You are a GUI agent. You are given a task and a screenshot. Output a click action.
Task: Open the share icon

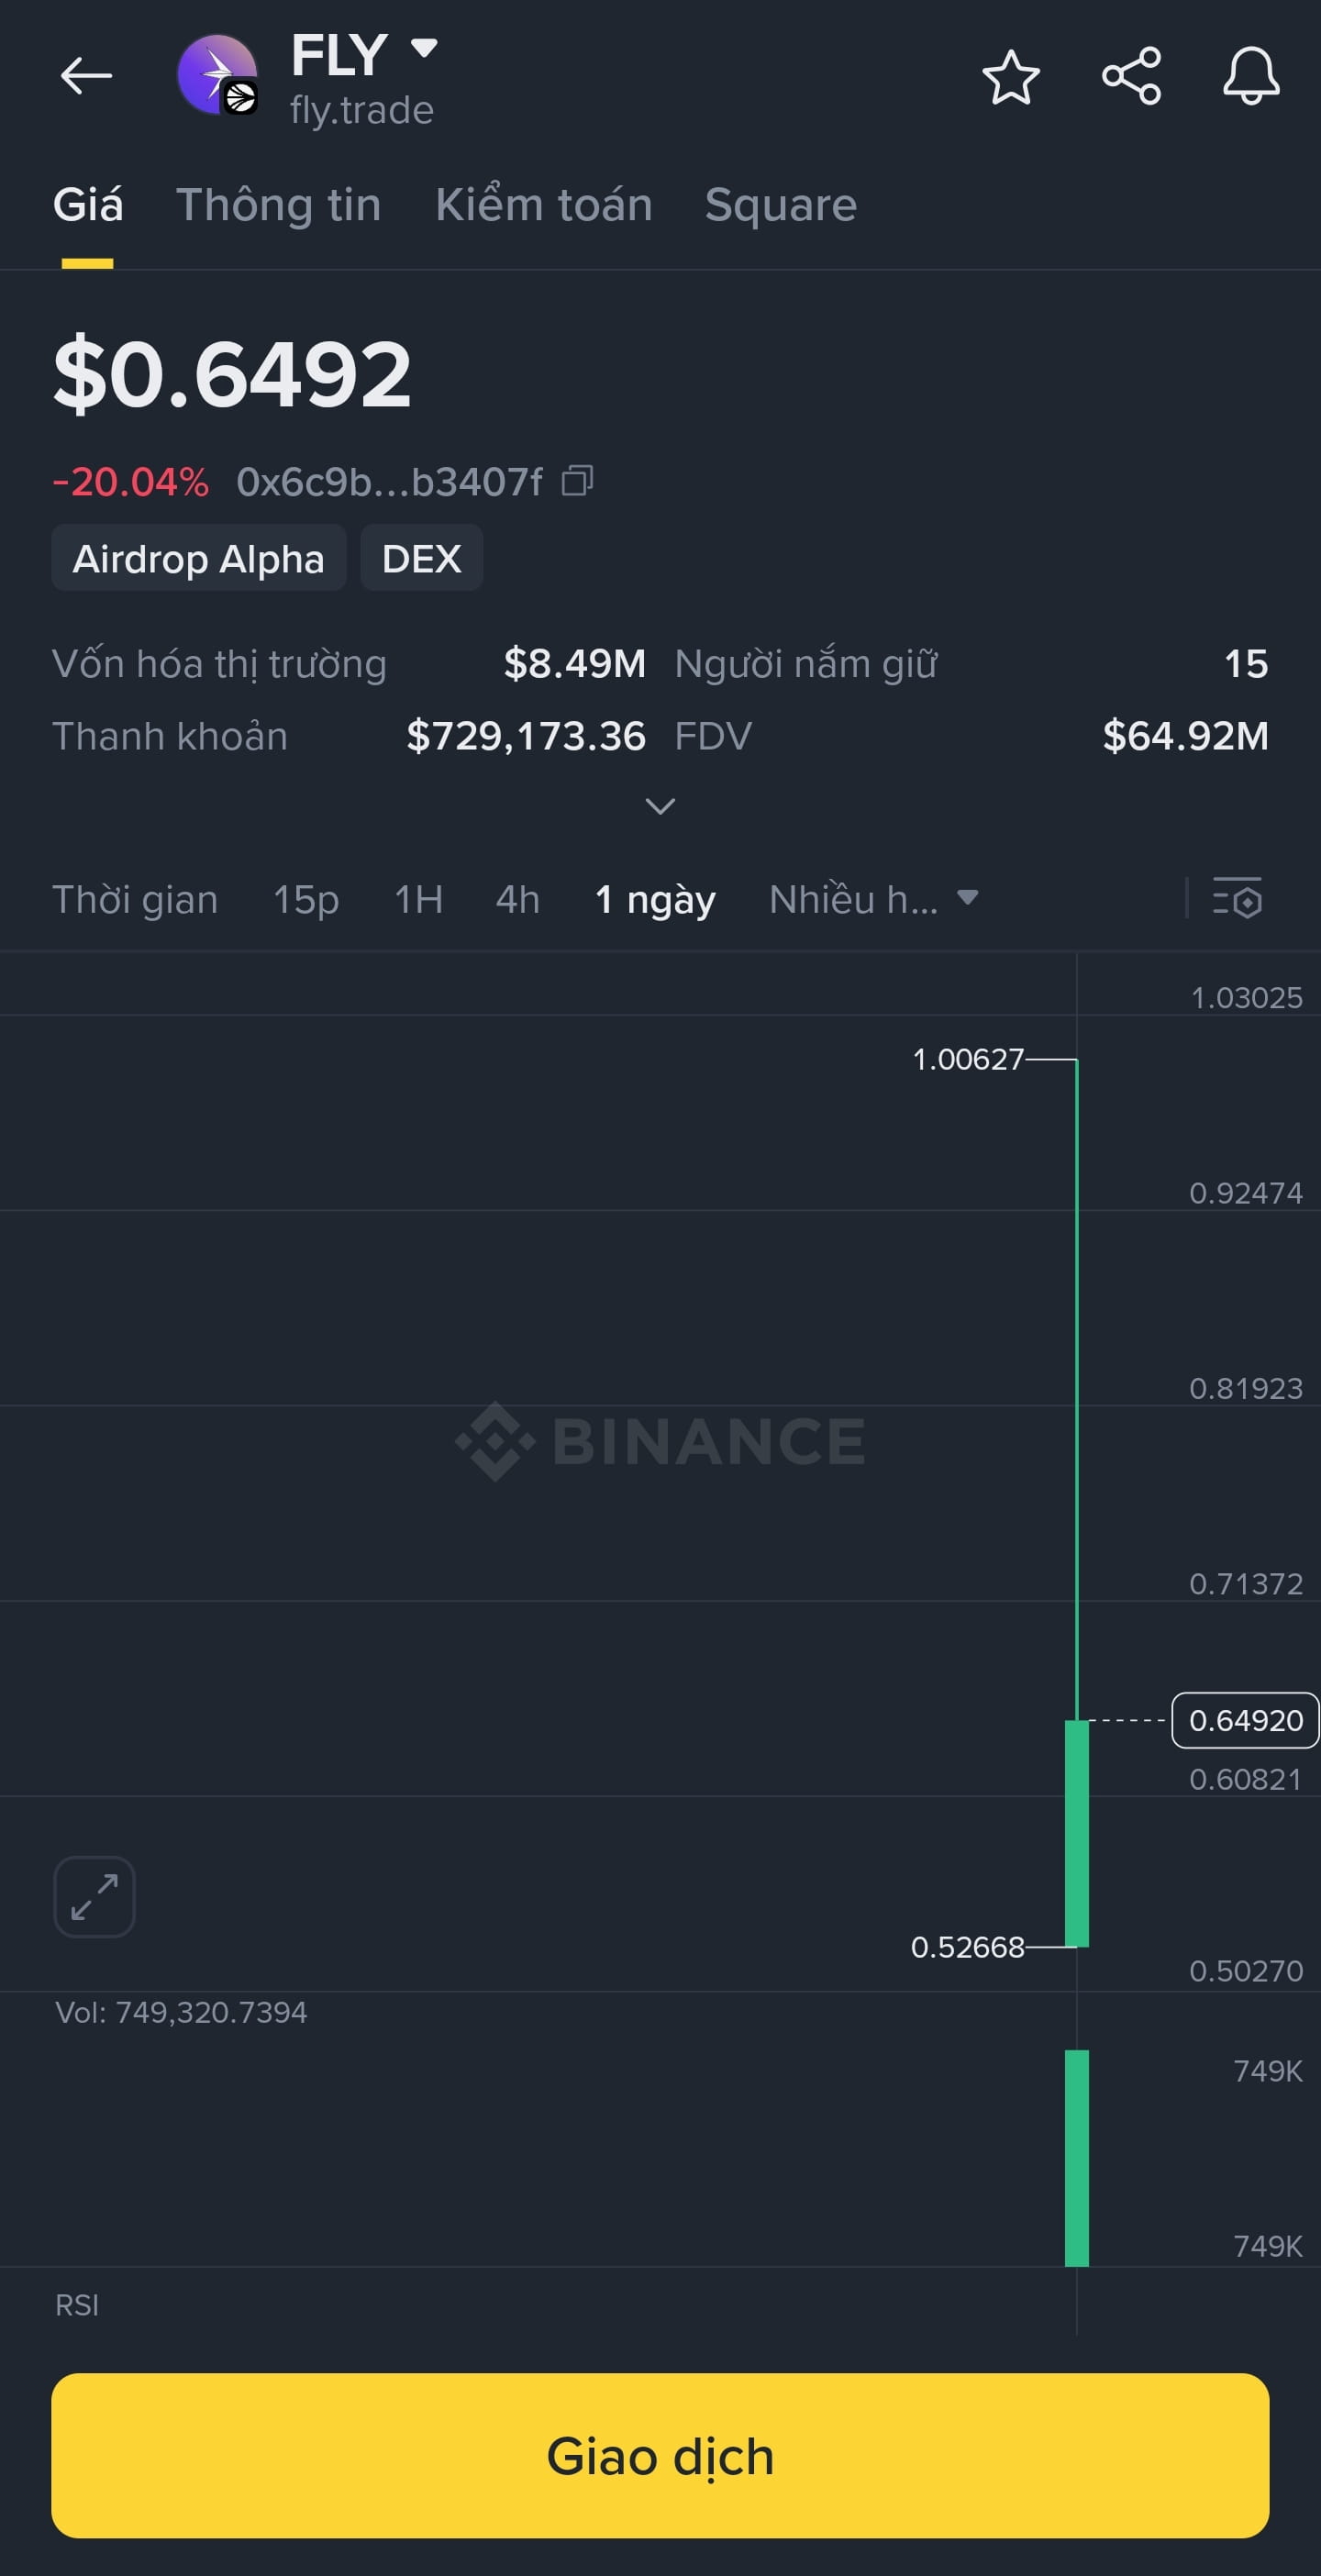click(x=1131, y=76)
